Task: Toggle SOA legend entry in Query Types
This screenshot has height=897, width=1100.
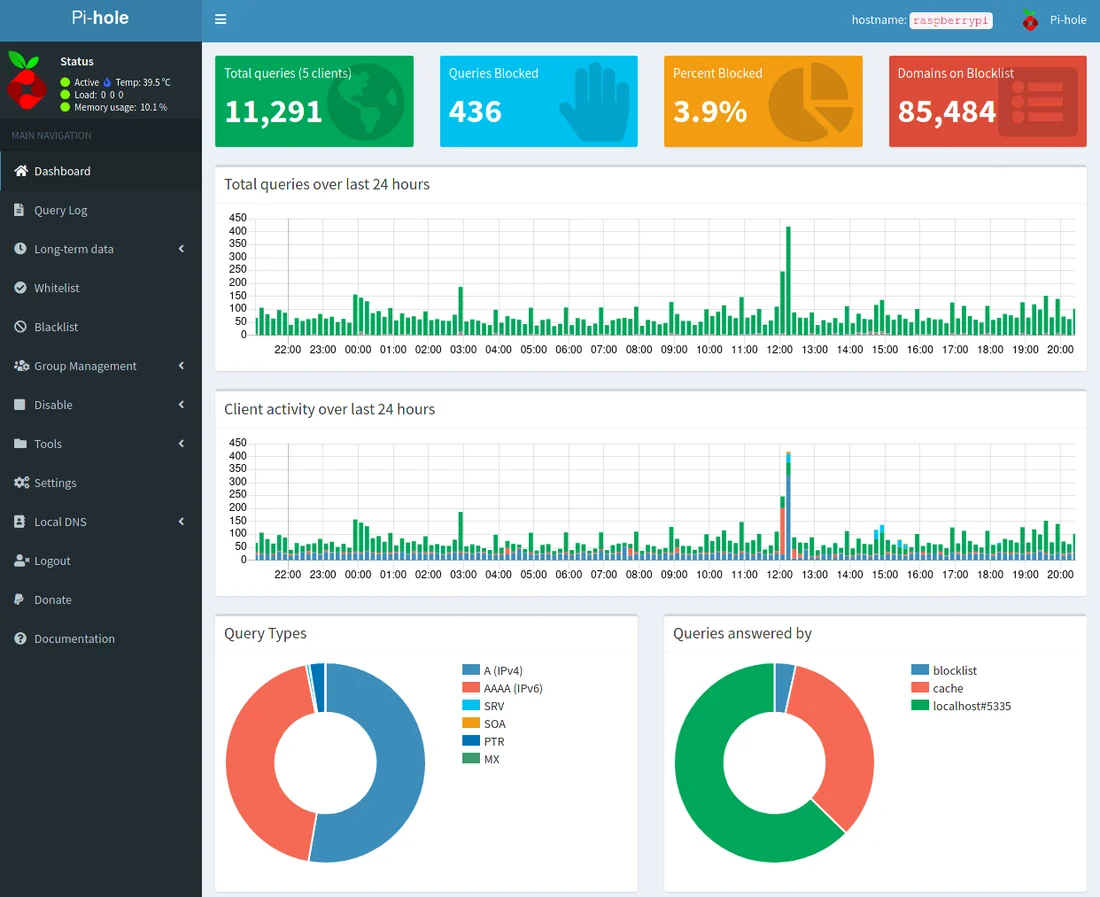Action: click(484, 723)
